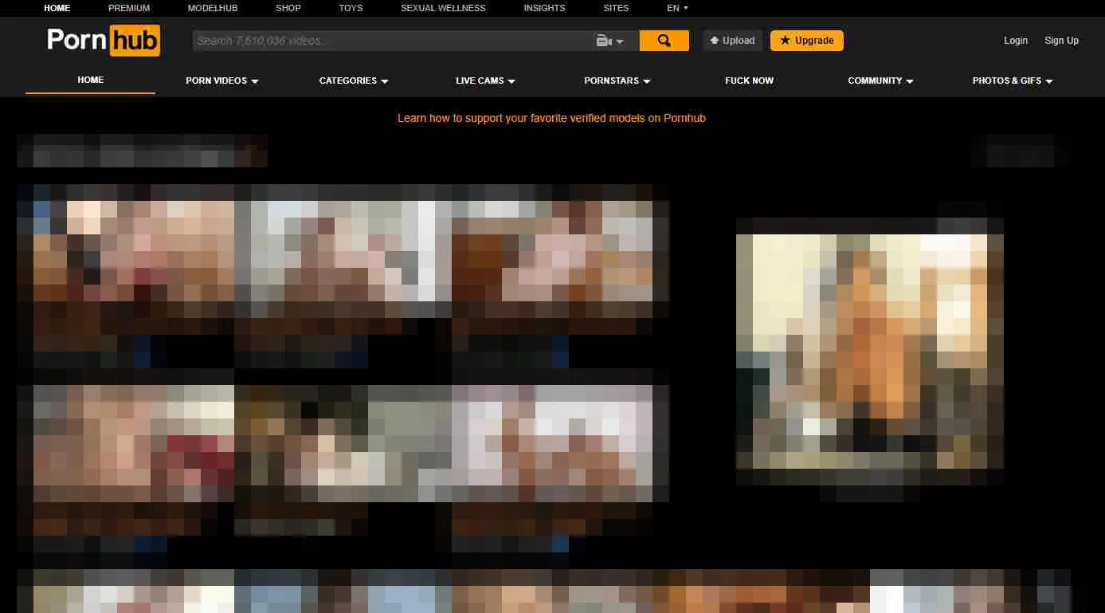Click the Sign Up link
1105x613 pixels.
click(x=1061, y=41)
